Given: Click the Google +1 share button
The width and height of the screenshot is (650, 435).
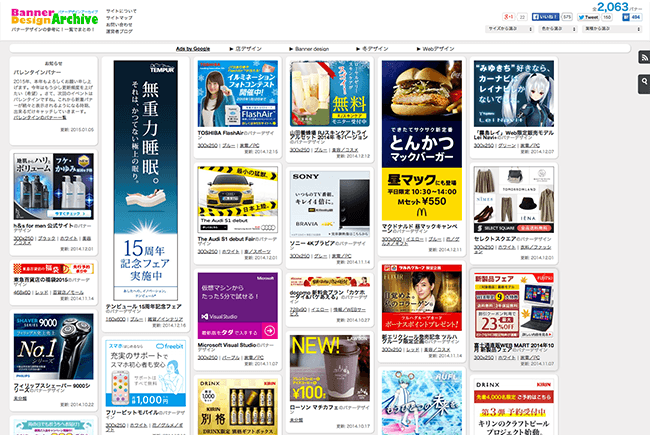Looking at the screenshot, I should click(x=508, y=17).
